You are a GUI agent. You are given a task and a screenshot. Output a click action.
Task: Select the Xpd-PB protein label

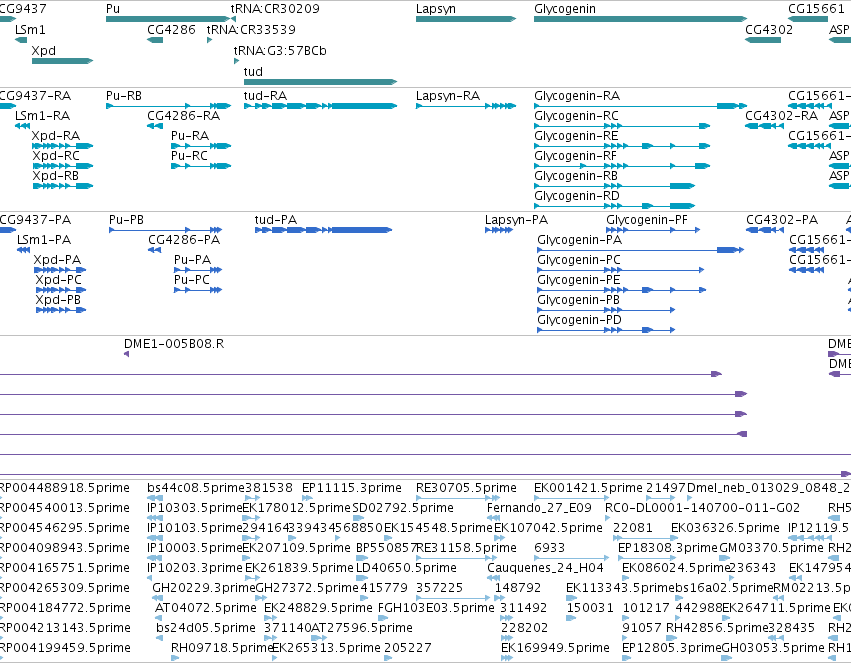(58, 300)
